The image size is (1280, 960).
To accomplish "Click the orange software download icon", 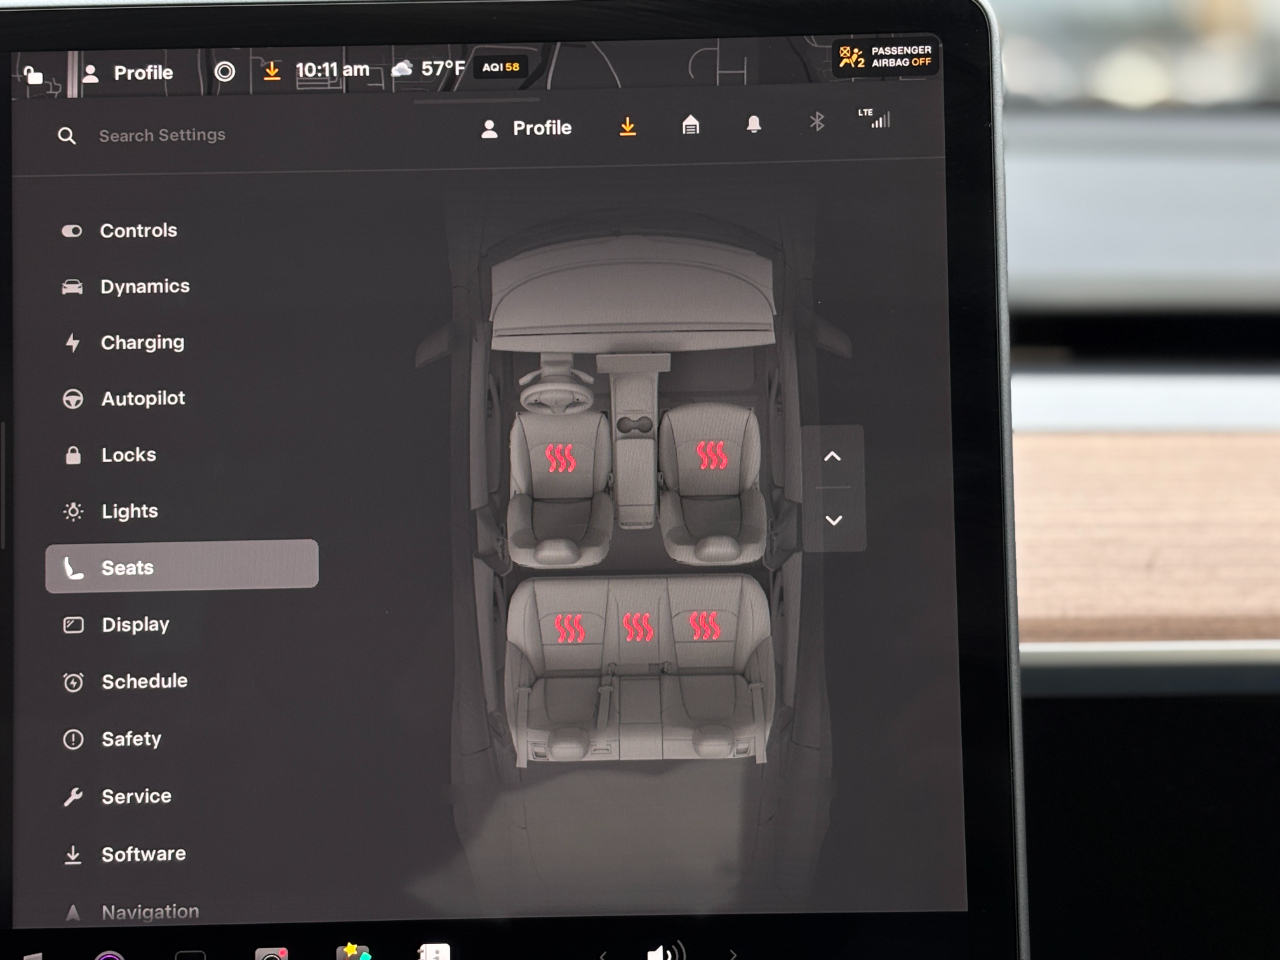I will tap(627, 127).
